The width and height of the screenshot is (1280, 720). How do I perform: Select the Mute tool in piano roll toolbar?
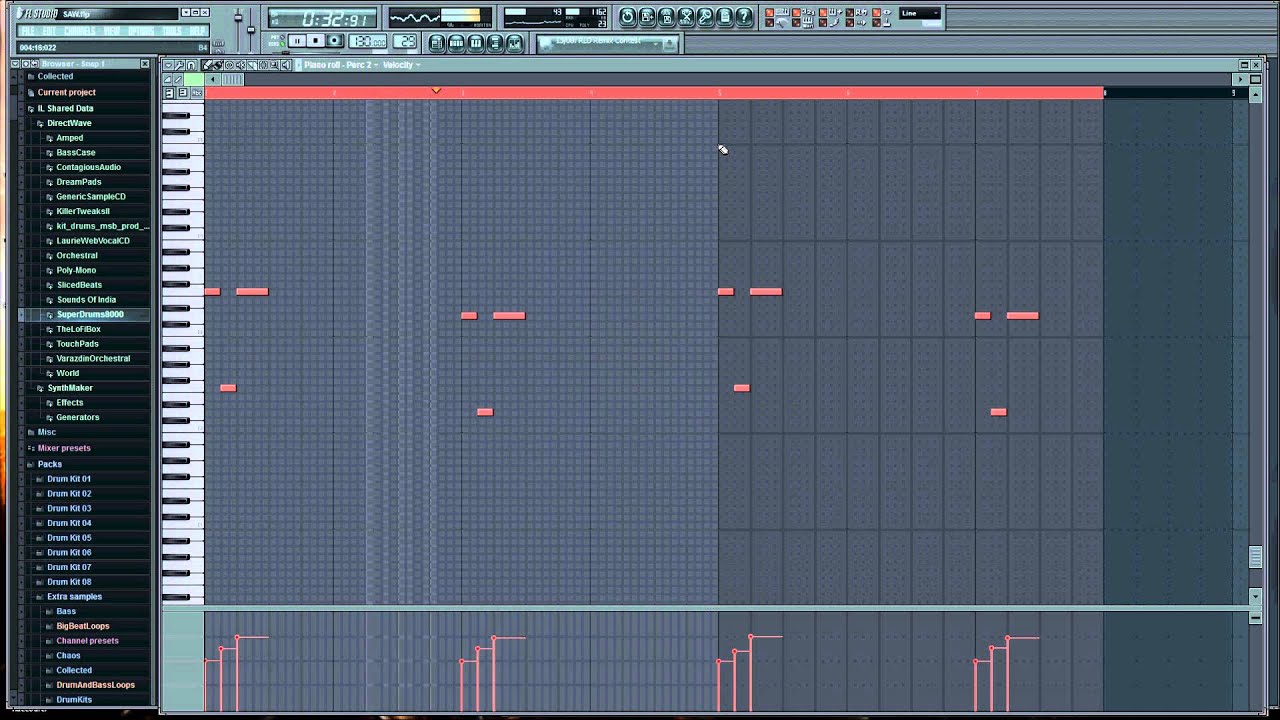click(241, 65)
